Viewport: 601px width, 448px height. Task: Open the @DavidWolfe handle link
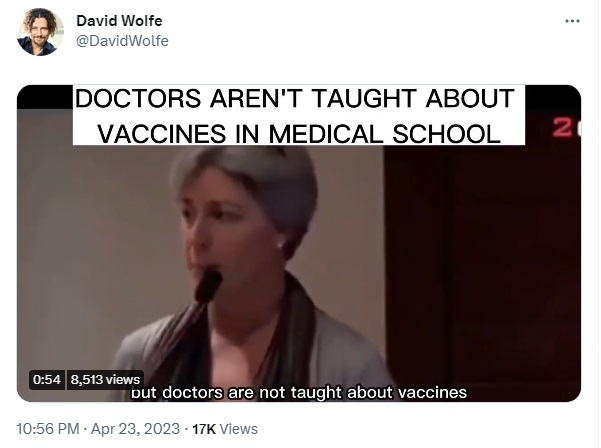pos(122,41)
